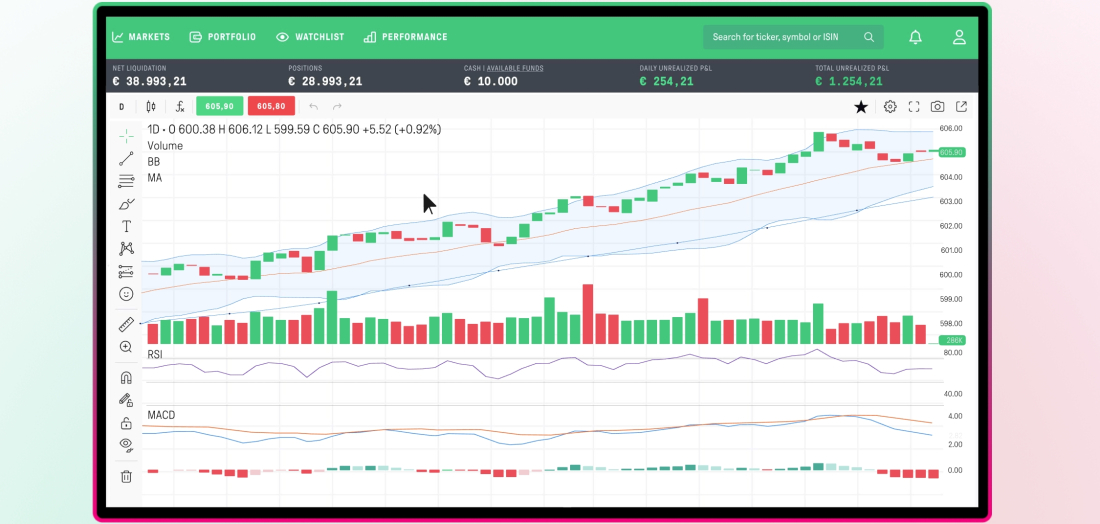This screenshot has height=524, width=1100.
Task: Open notifications bell
Action: point(915,37)
